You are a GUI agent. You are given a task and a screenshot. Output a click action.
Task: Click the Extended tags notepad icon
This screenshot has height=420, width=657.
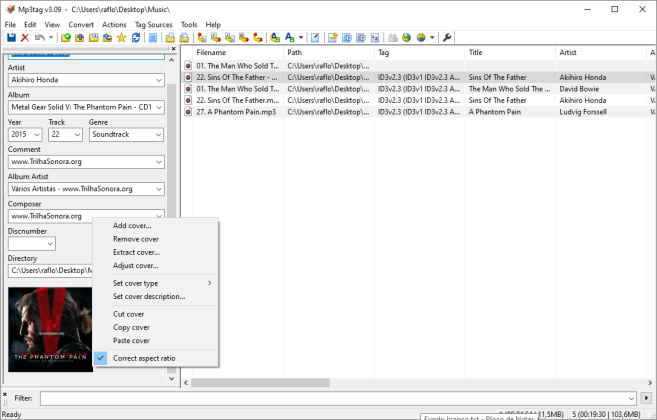tap(315, 38)
